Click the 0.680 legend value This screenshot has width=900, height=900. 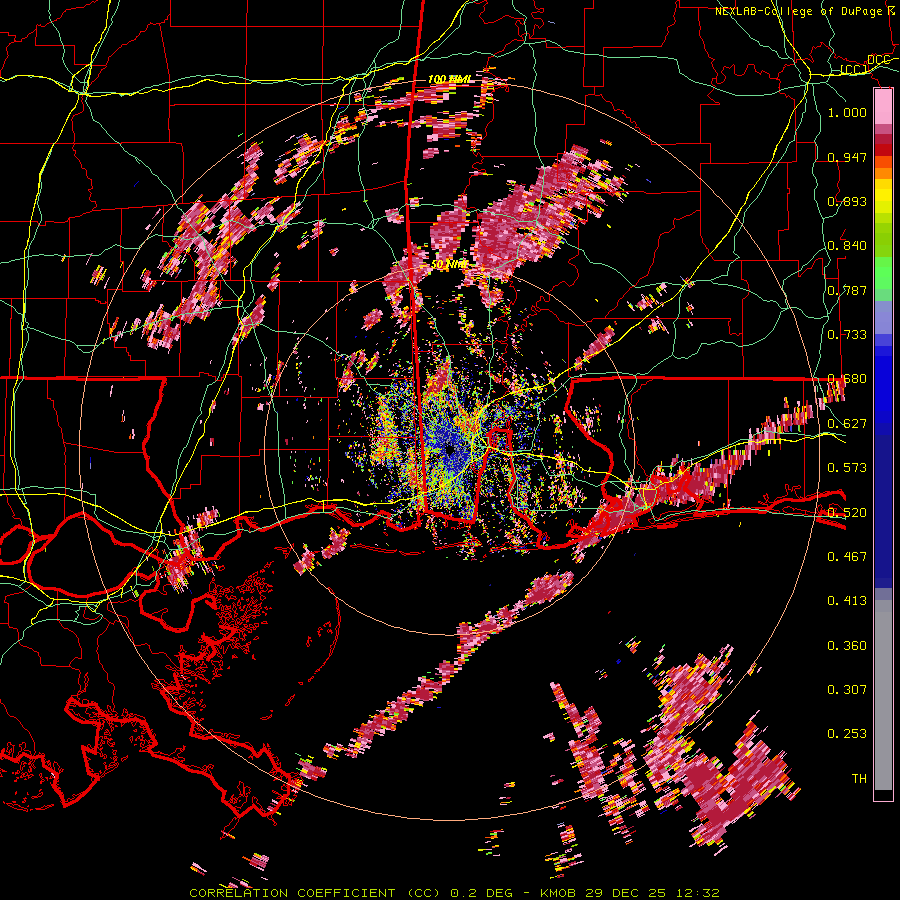point(847,379)
